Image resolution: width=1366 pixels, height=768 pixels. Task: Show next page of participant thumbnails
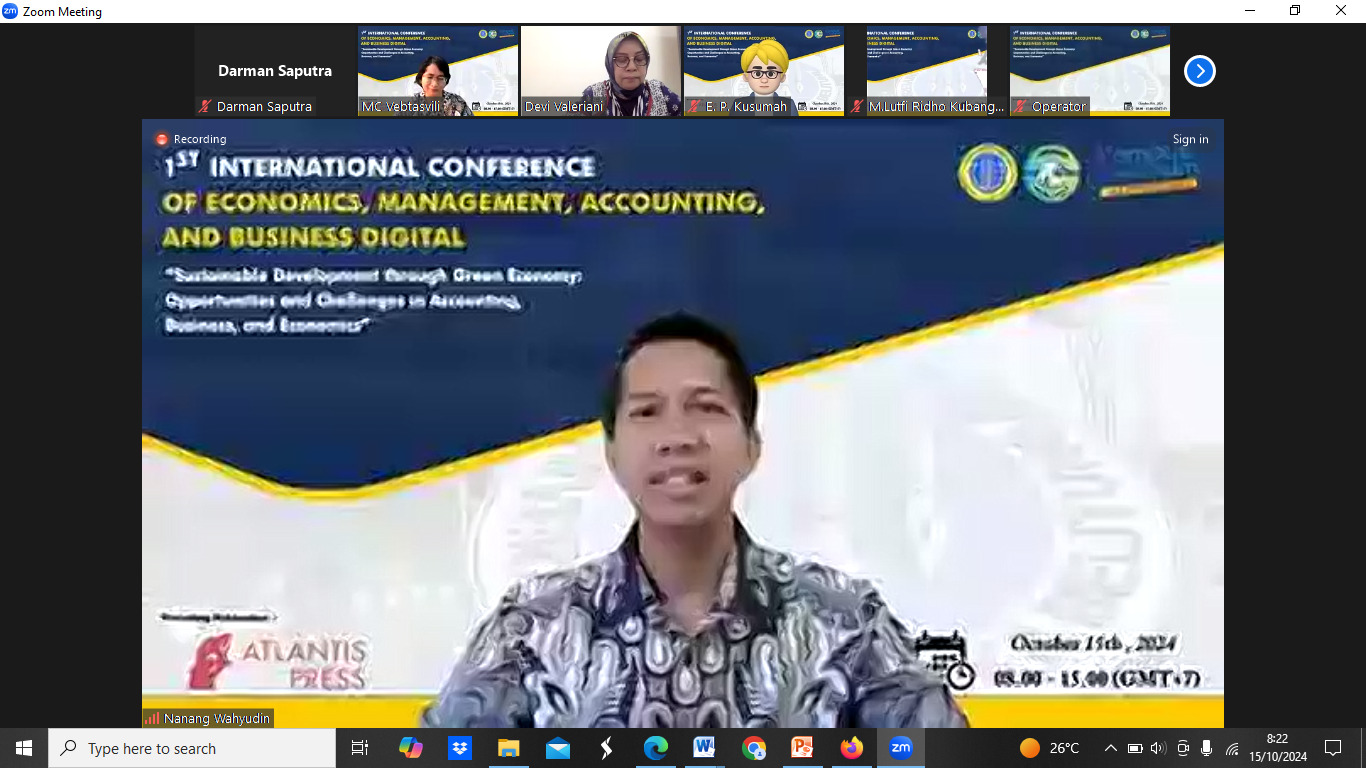1199,71
